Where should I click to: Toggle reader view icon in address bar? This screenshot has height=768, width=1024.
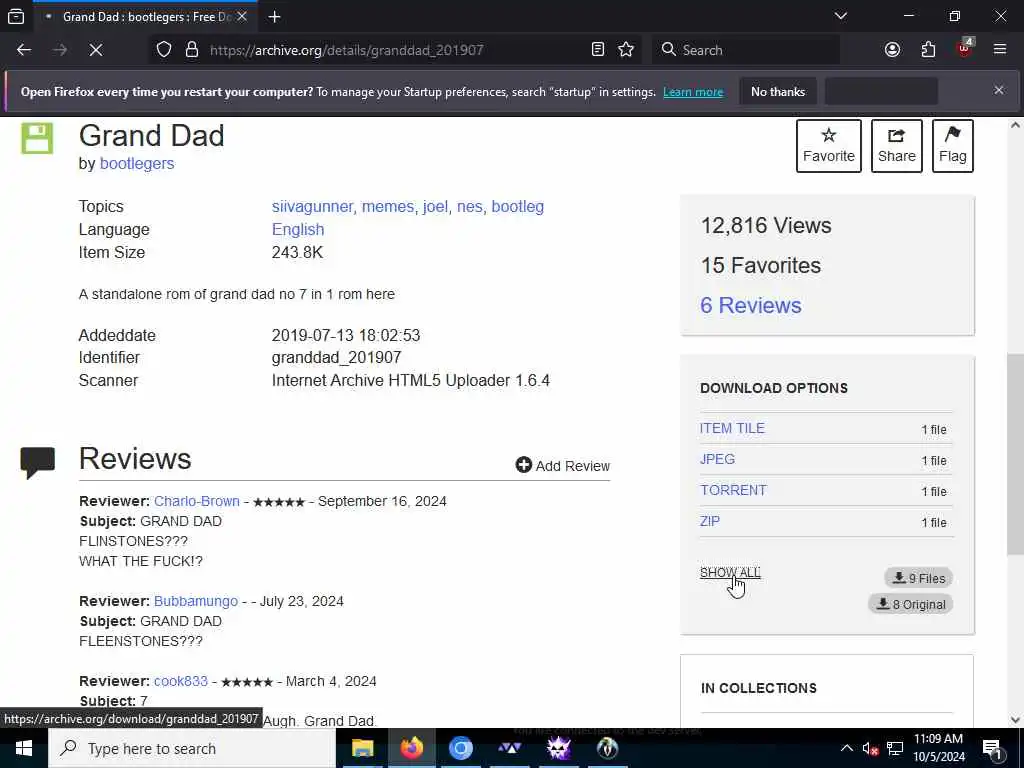[598, 50]
